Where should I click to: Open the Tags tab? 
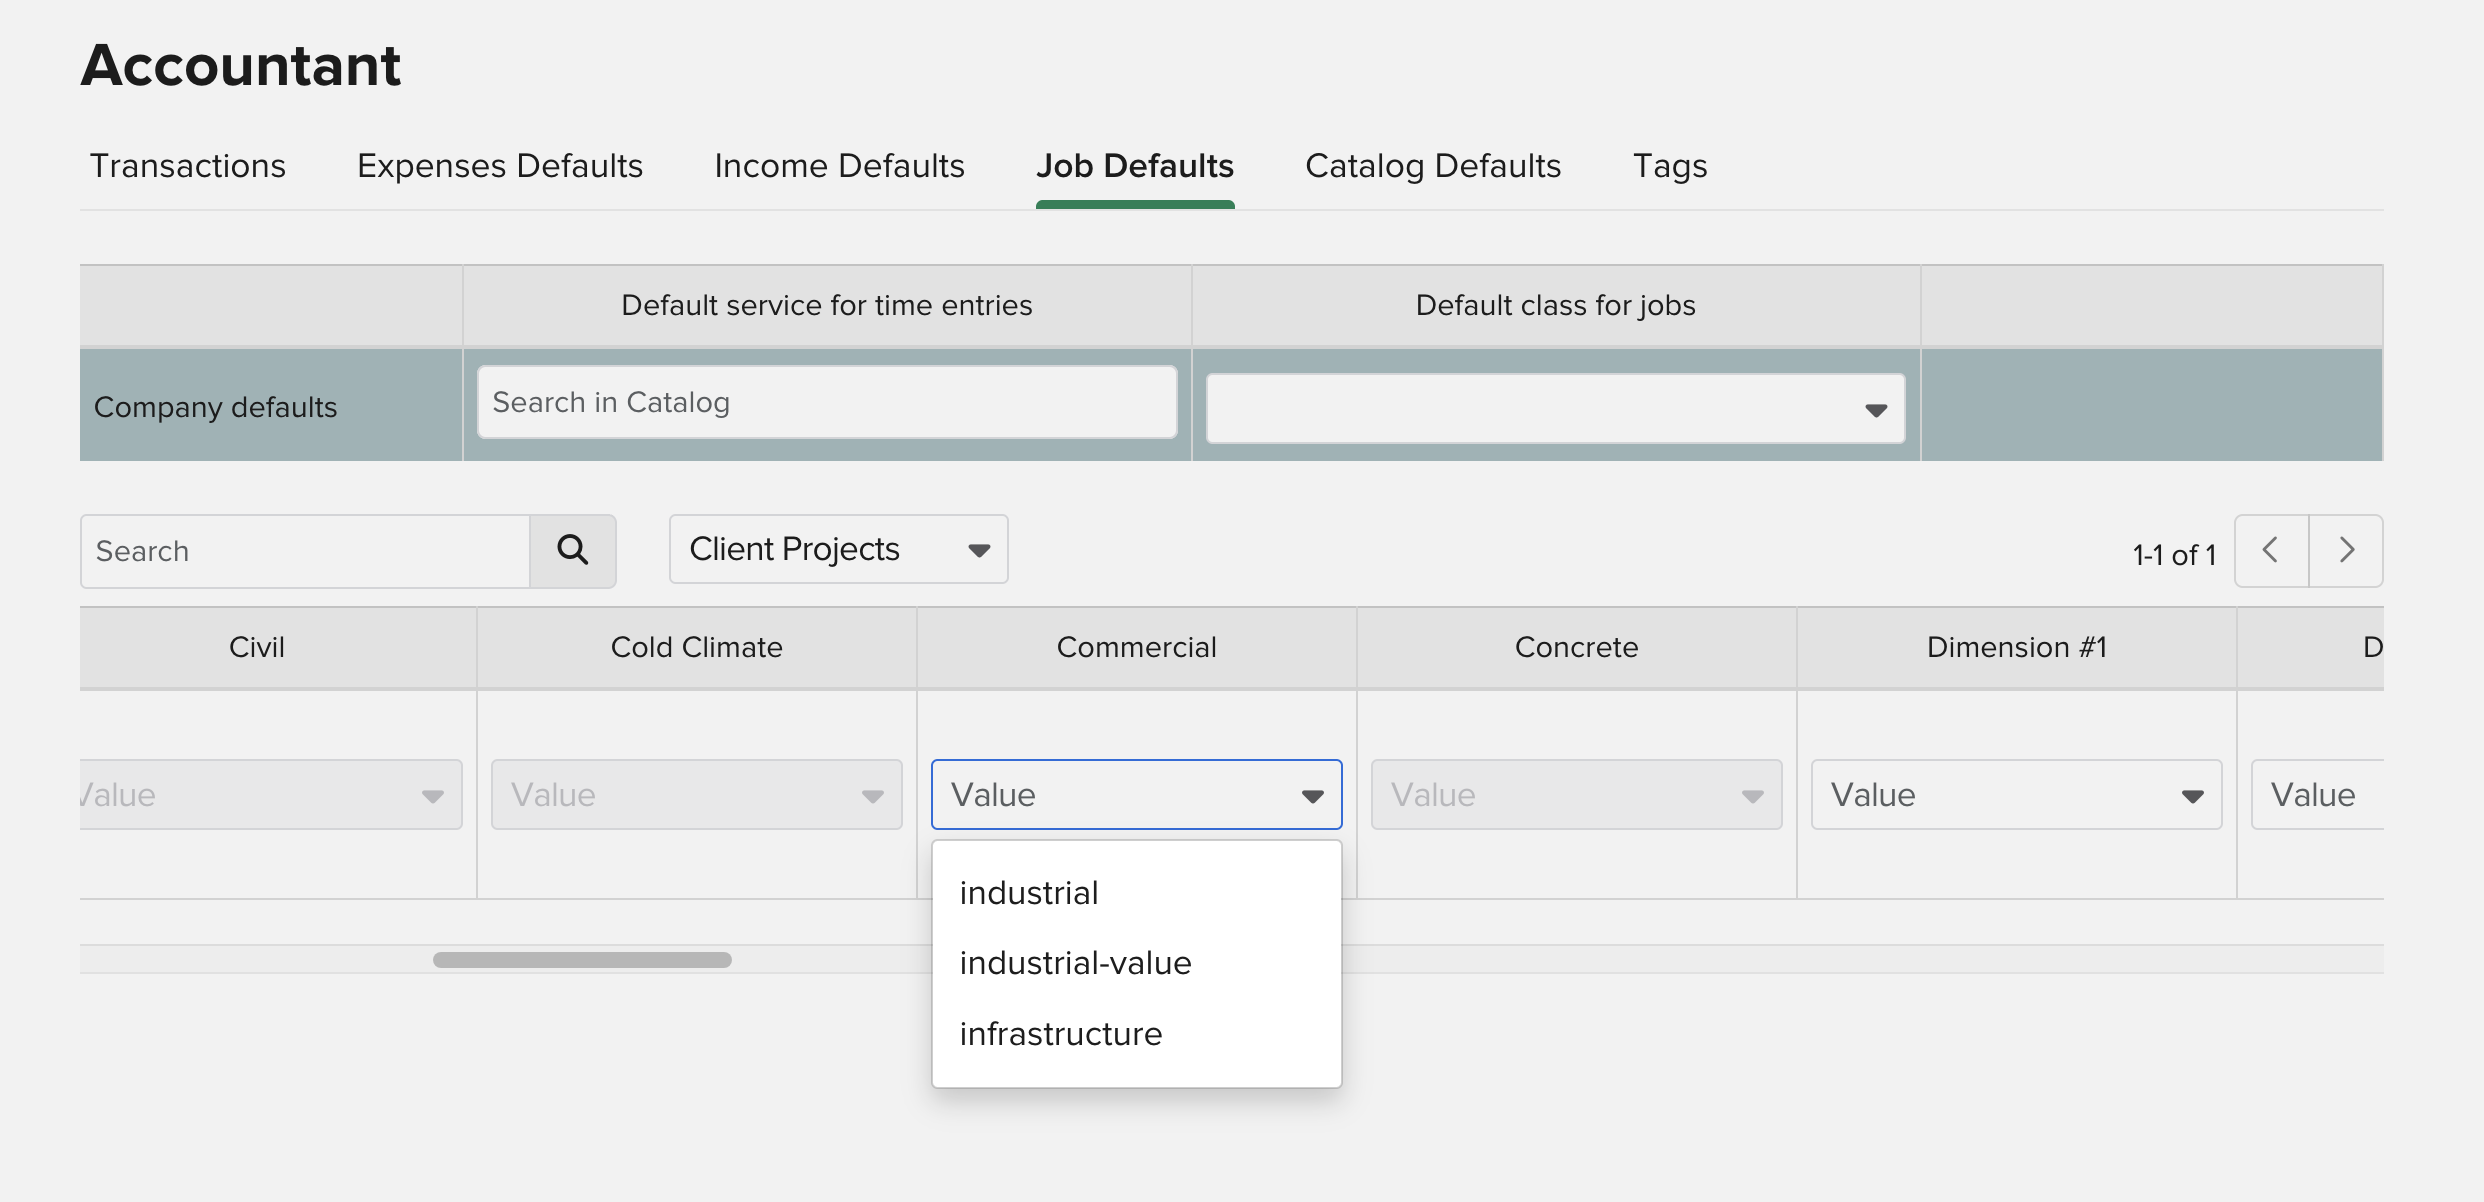click(x=1669, y=166)
